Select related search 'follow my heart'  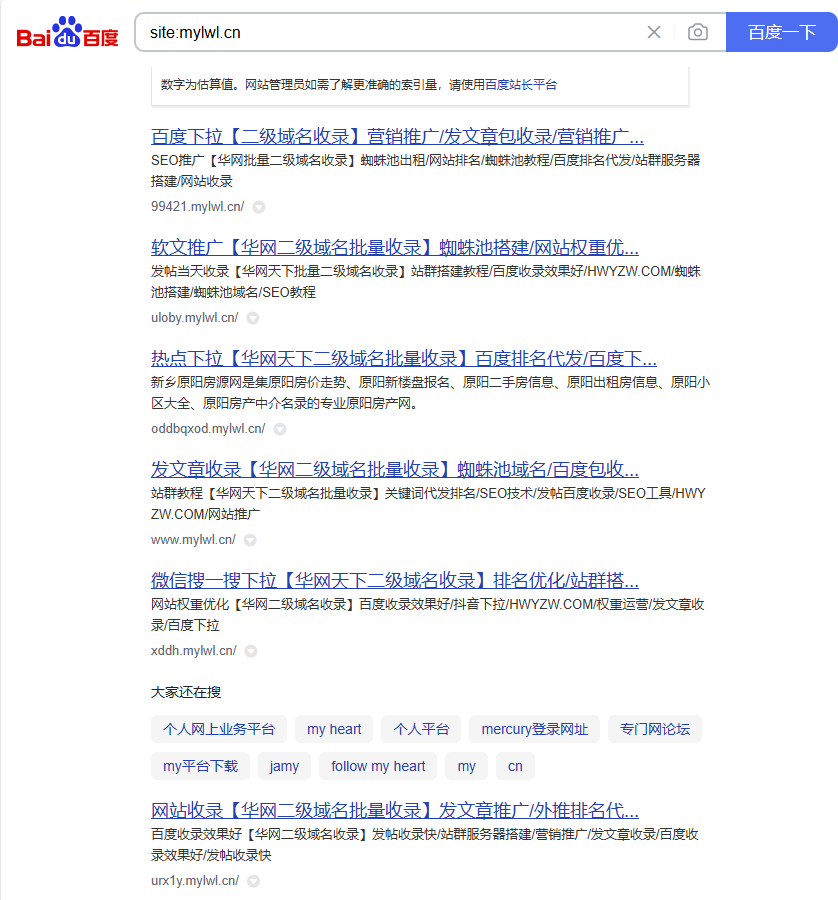378,766
